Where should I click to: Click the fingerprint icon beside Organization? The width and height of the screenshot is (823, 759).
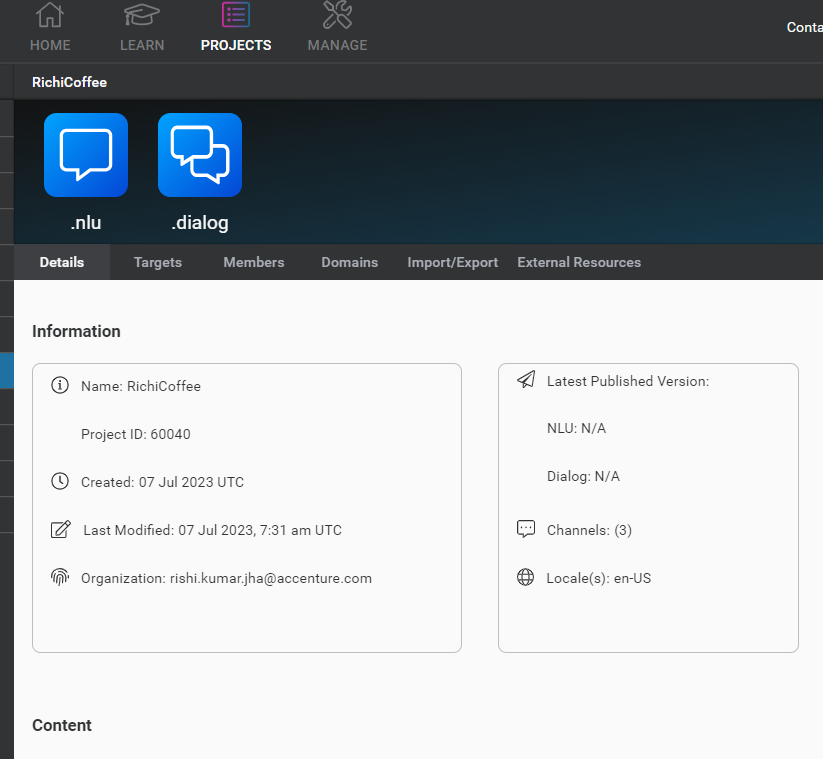click(x=60, y=578)
